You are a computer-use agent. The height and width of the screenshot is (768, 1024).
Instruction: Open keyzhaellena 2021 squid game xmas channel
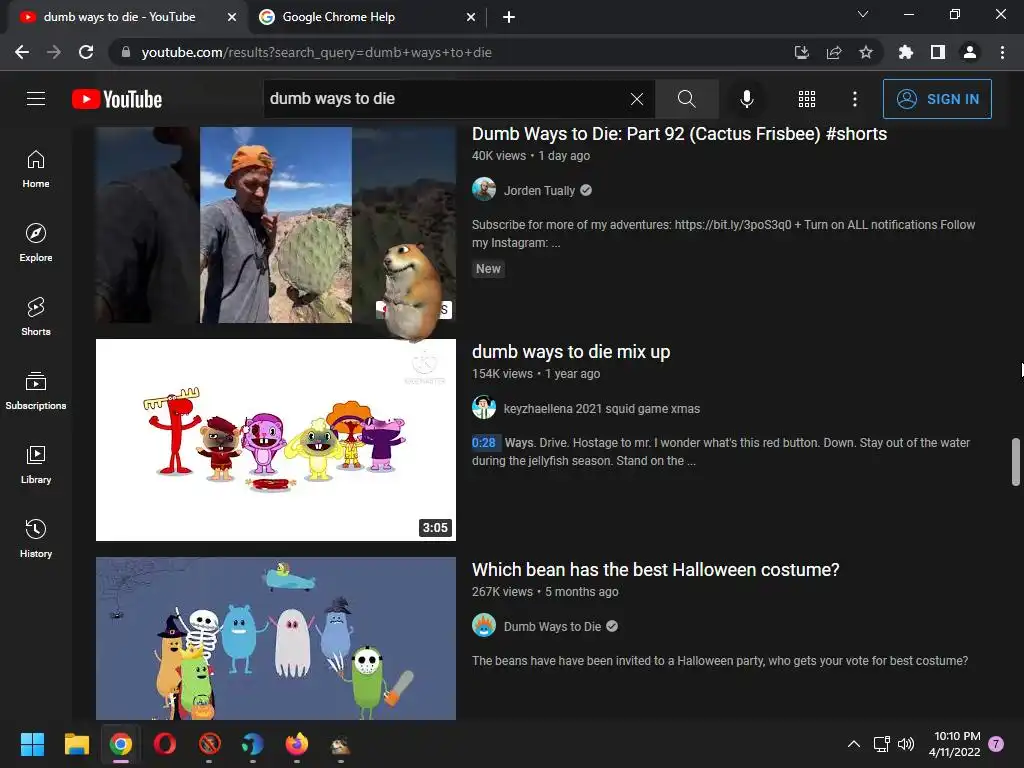[x=601, y=409]
